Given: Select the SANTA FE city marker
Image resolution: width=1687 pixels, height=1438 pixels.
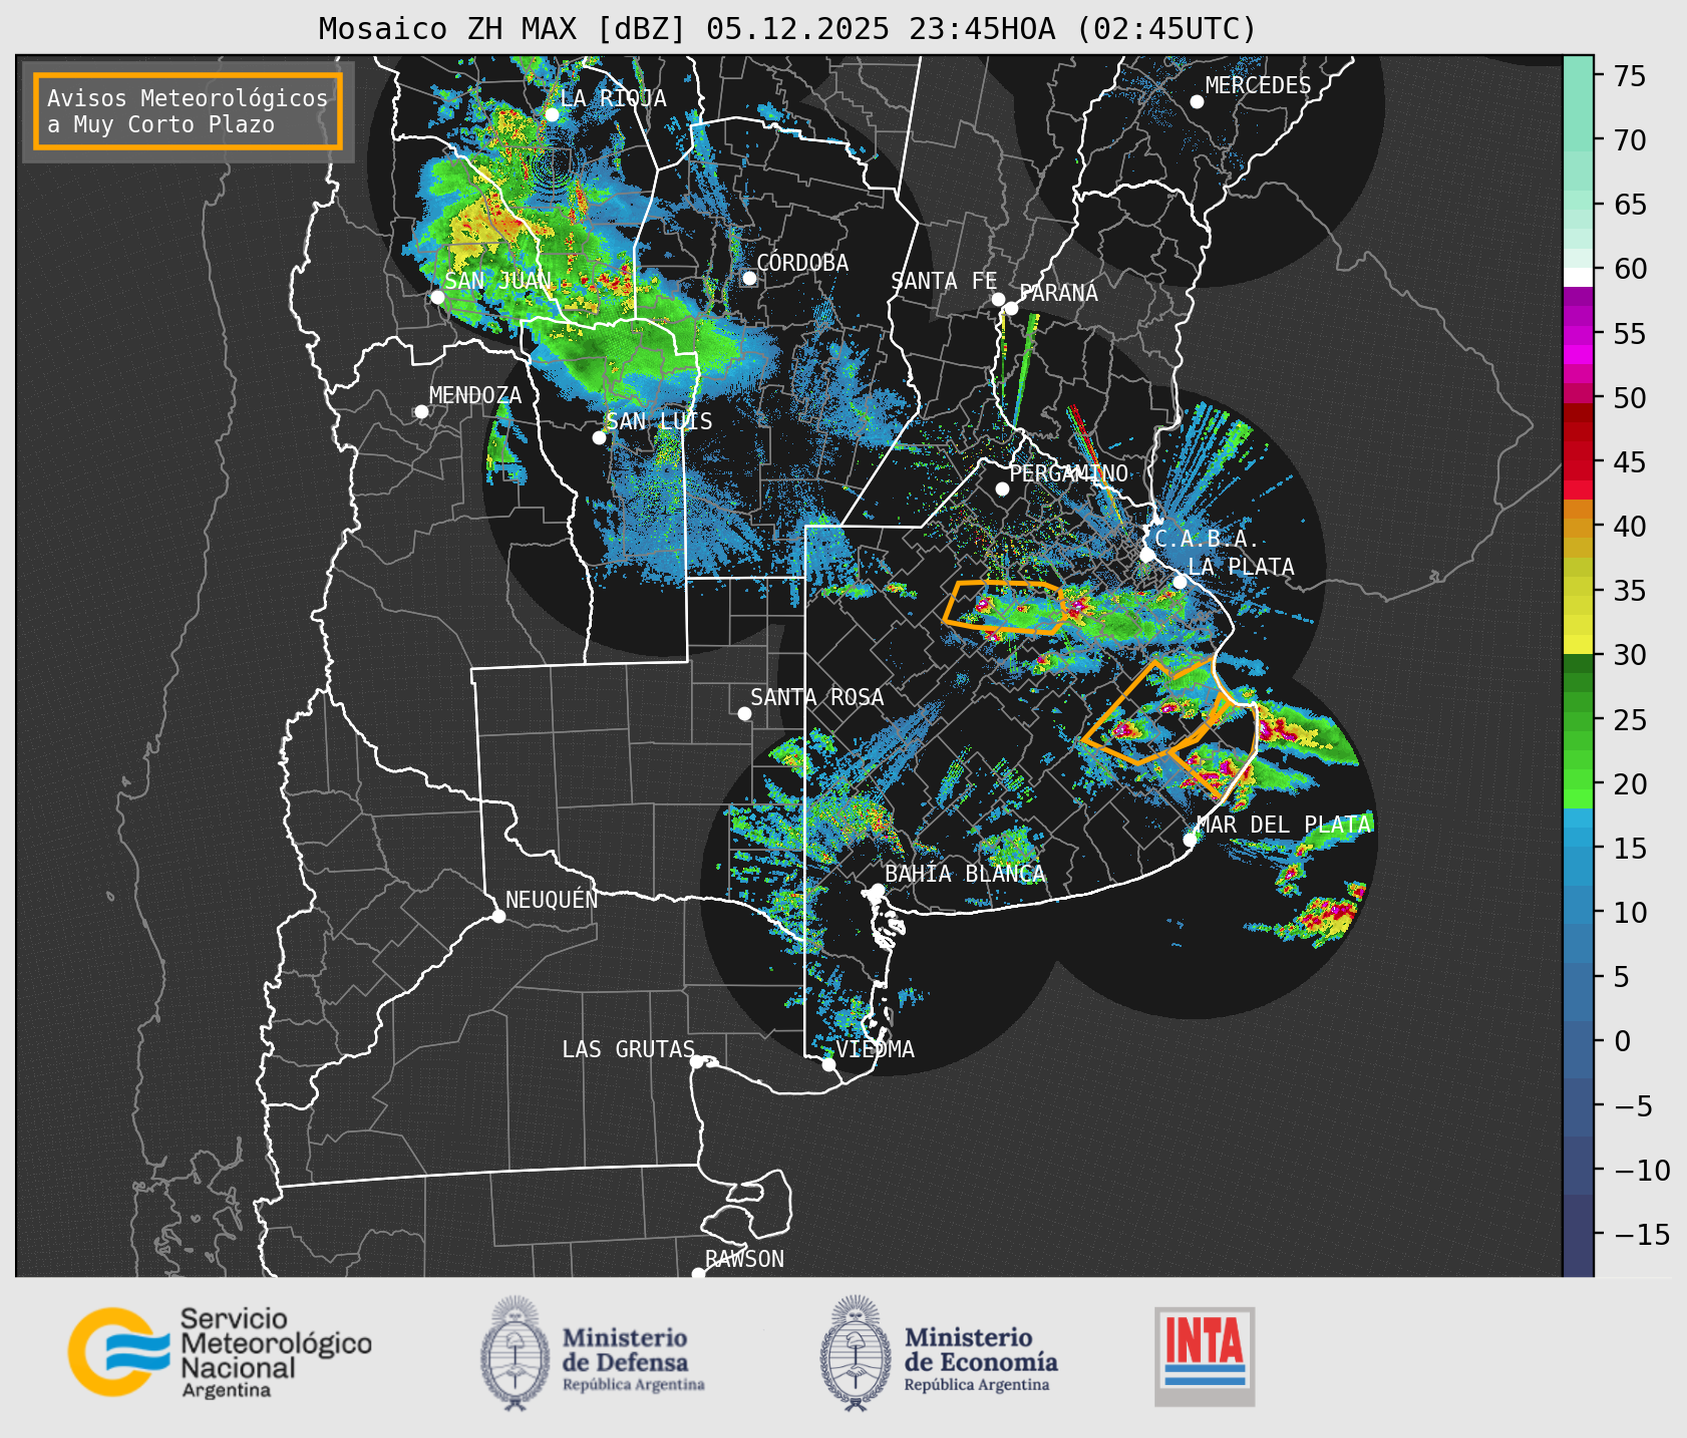Looking at the screenshot, I should click(998, 299).
